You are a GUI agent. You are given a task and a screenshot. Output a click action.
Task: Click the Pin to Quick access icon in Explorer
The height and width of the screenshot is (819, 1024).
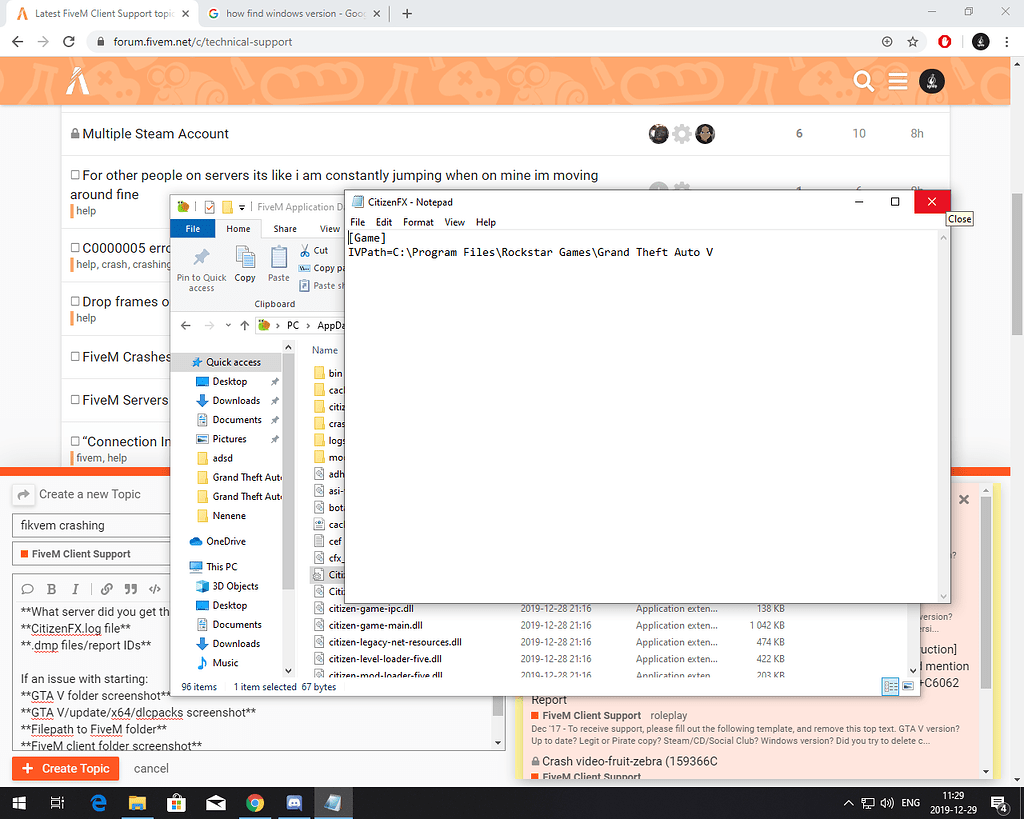(201, 257)
